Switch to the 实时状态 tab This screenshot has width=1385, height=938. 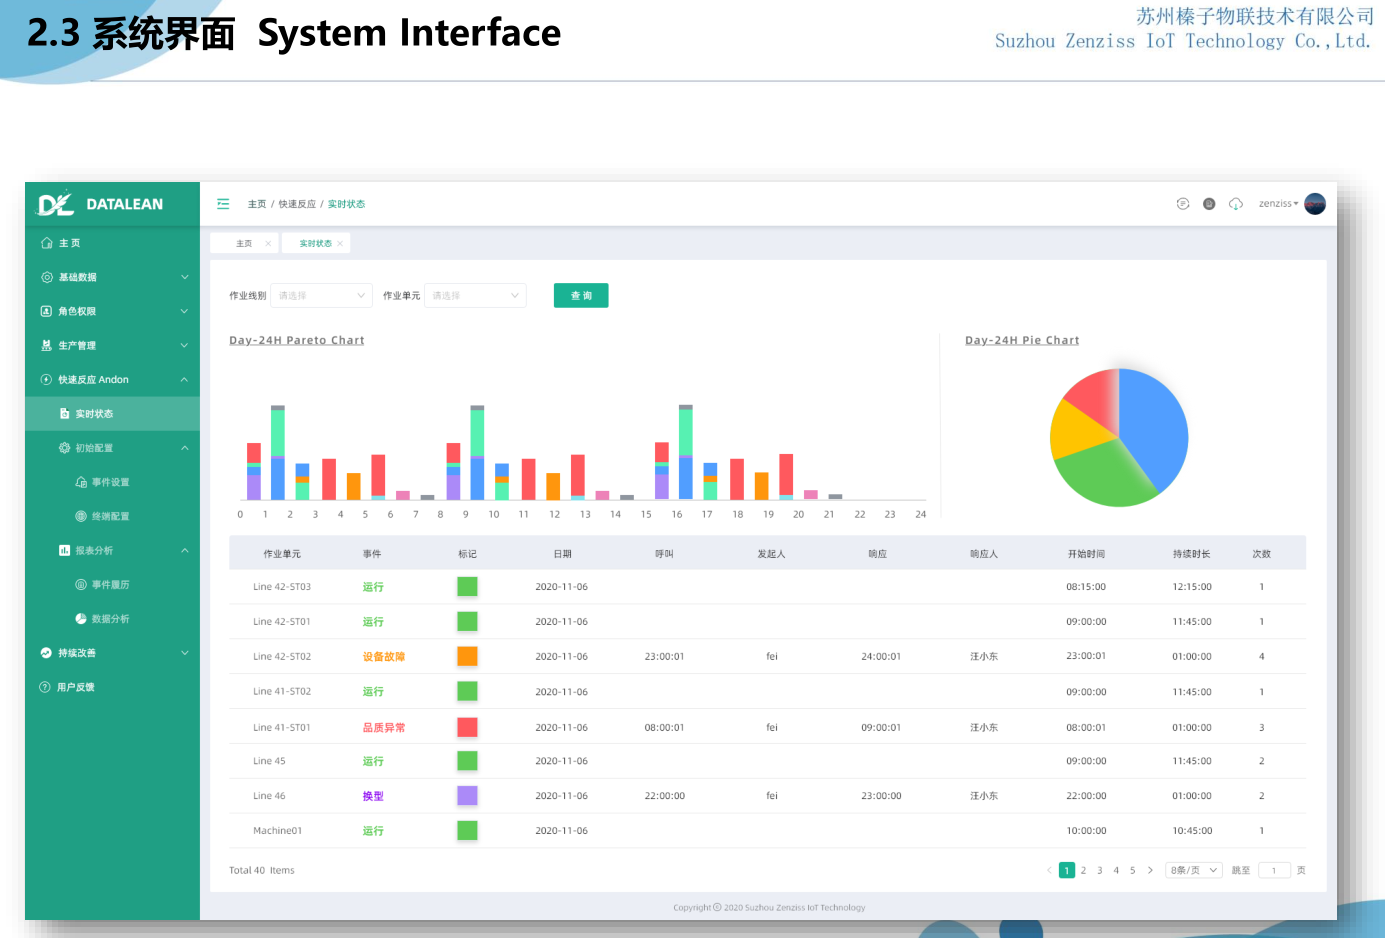tap(316, 243)
